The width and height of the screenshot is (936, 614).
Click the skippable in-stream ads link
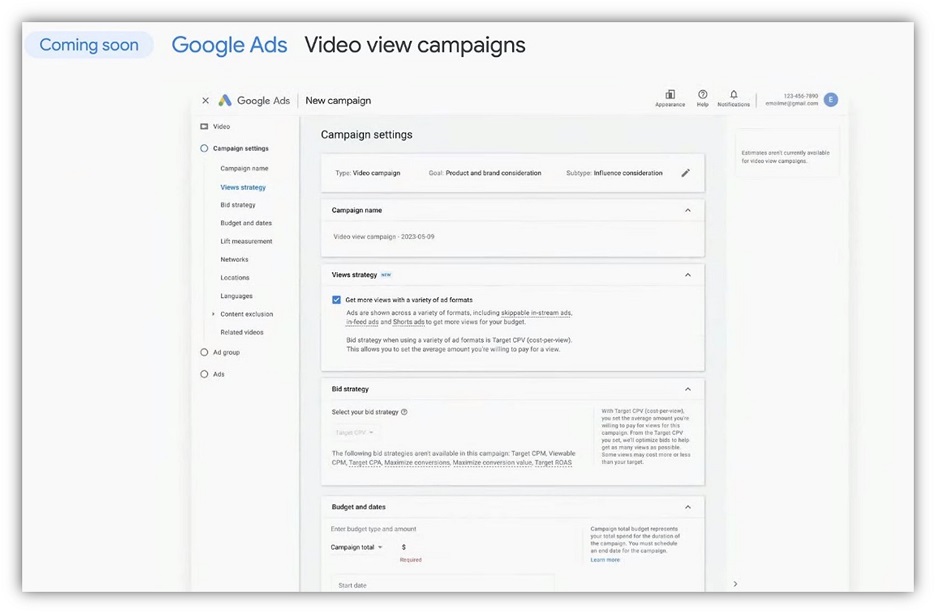536,312
